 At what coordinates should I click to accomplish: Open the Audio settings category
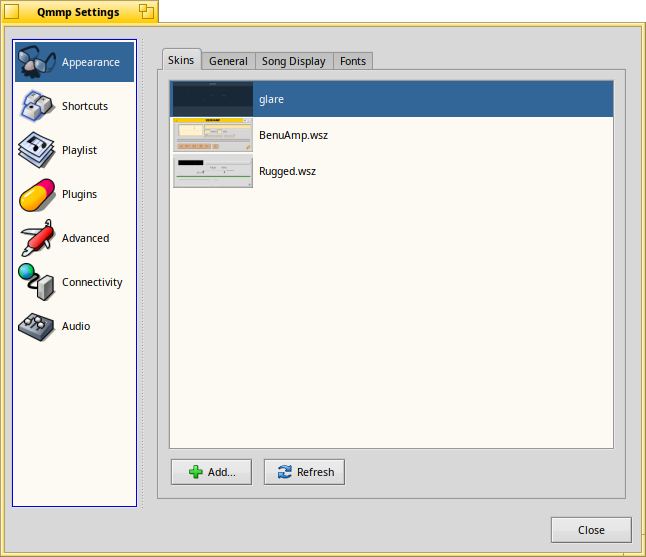point(76,326)
